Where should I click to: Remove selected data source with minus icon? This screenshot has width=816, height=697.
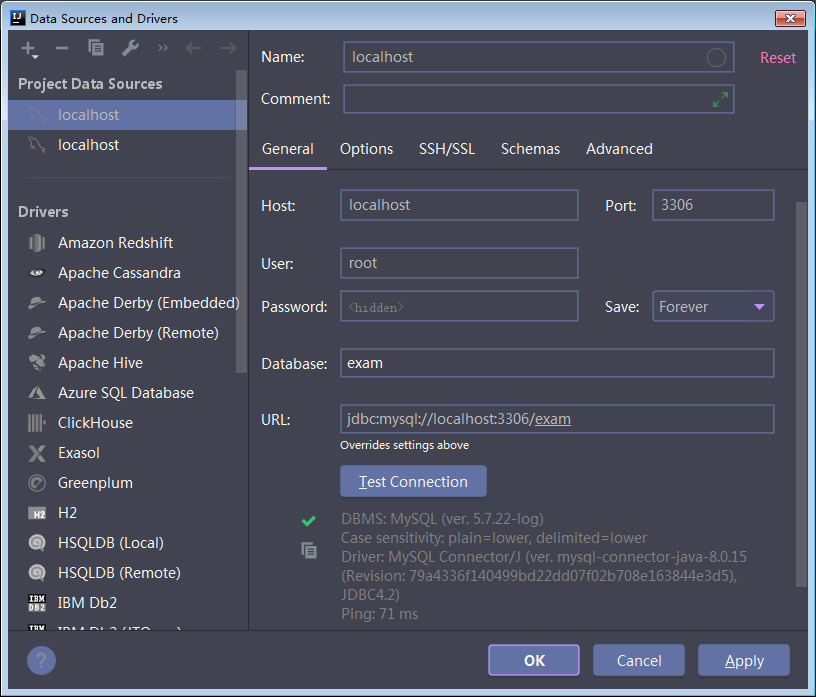(62, 48)
